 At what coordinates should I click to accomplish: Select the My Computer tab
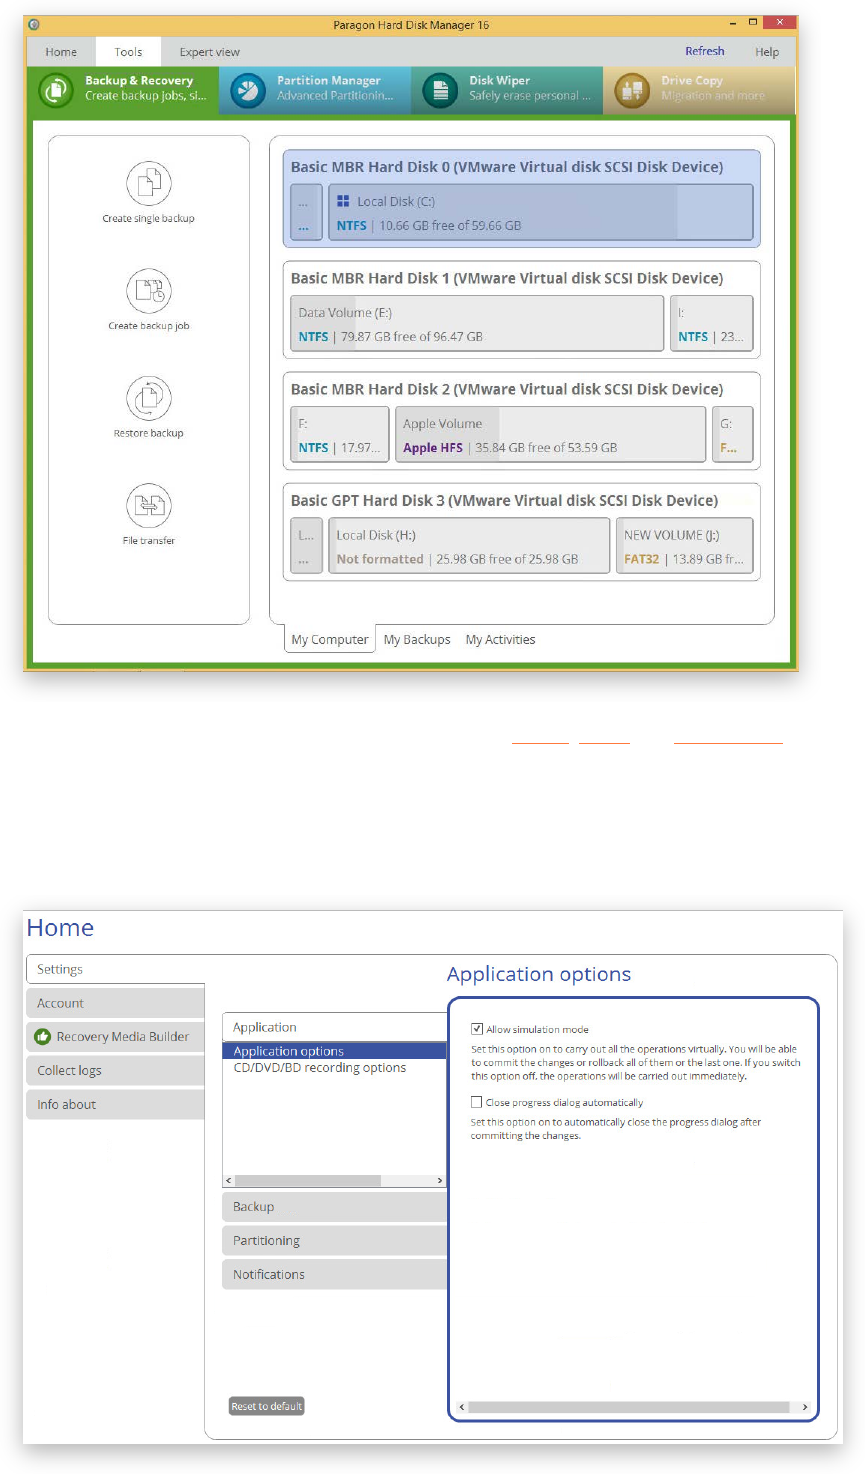[330, 640]
